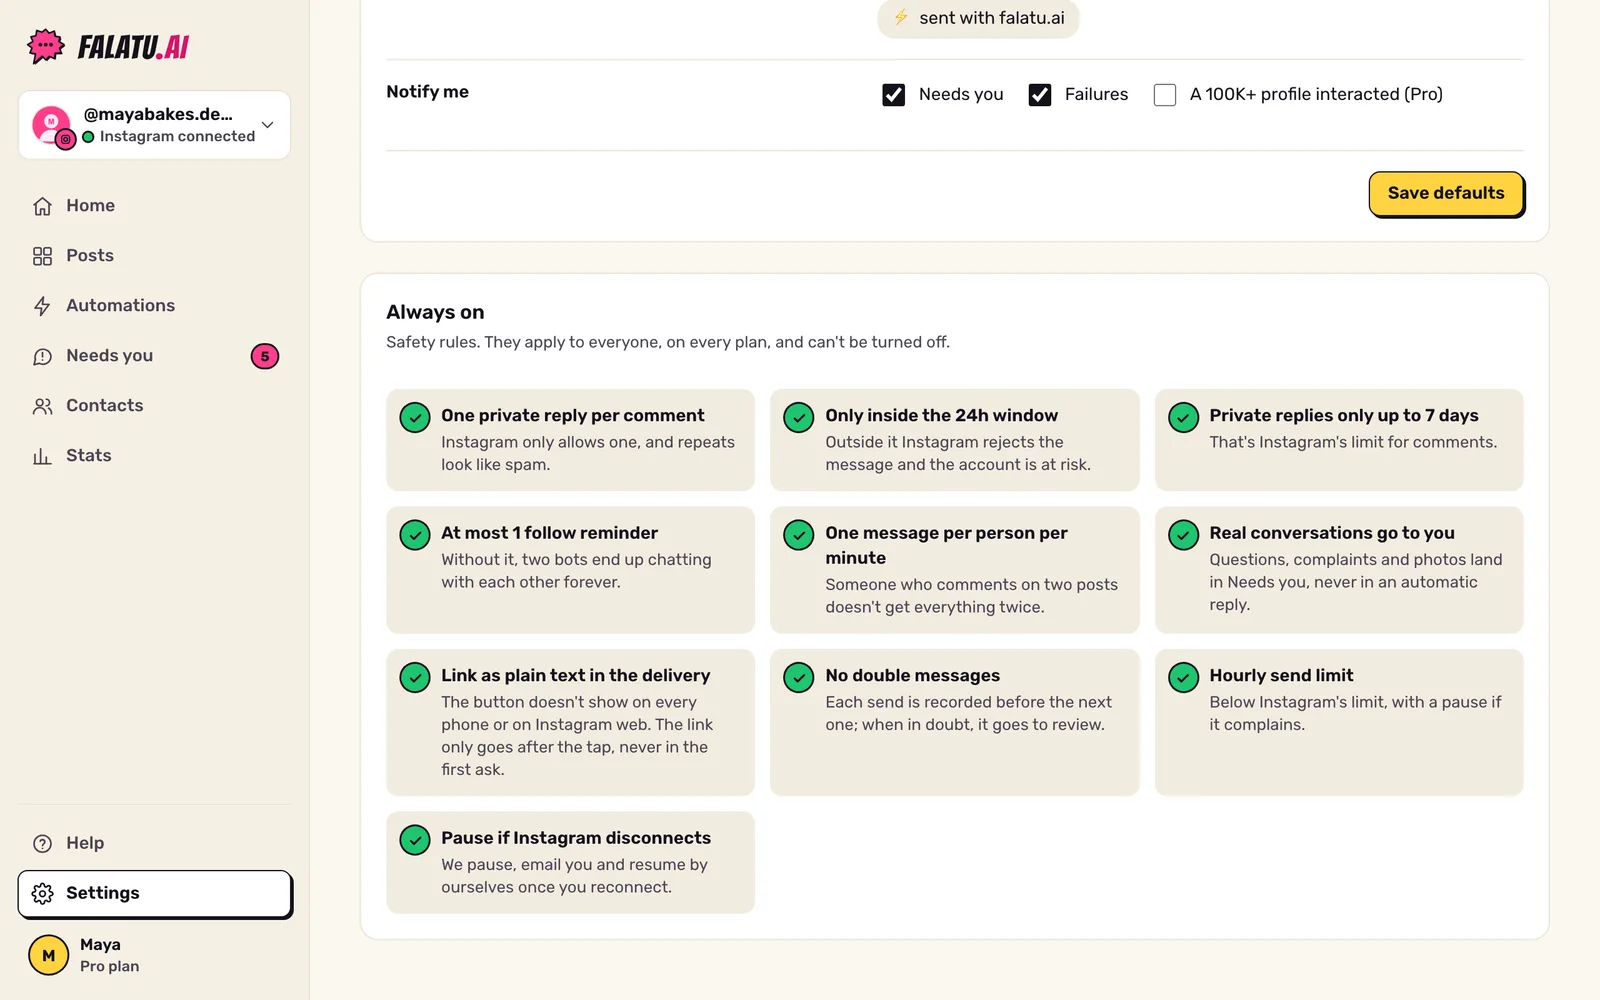Screen dimensions: 1600x1000
Task: Click the Always on section heading
Action: (x=435, y=312)
